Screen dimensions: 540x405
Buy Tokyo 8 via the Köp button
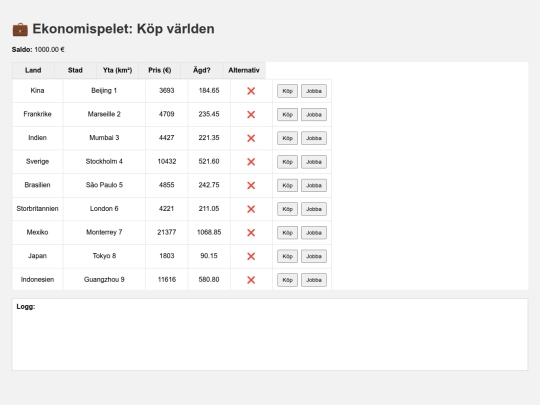click(287, 256)
